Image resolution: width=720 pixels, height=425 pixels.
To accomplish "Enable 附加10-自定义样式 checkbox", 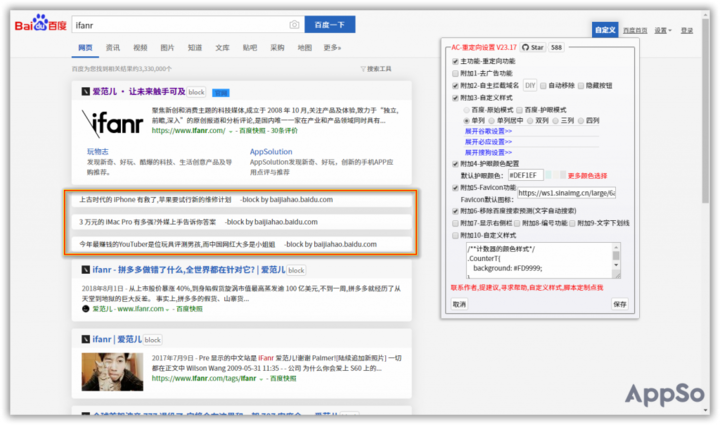I will tap(456, 235).
